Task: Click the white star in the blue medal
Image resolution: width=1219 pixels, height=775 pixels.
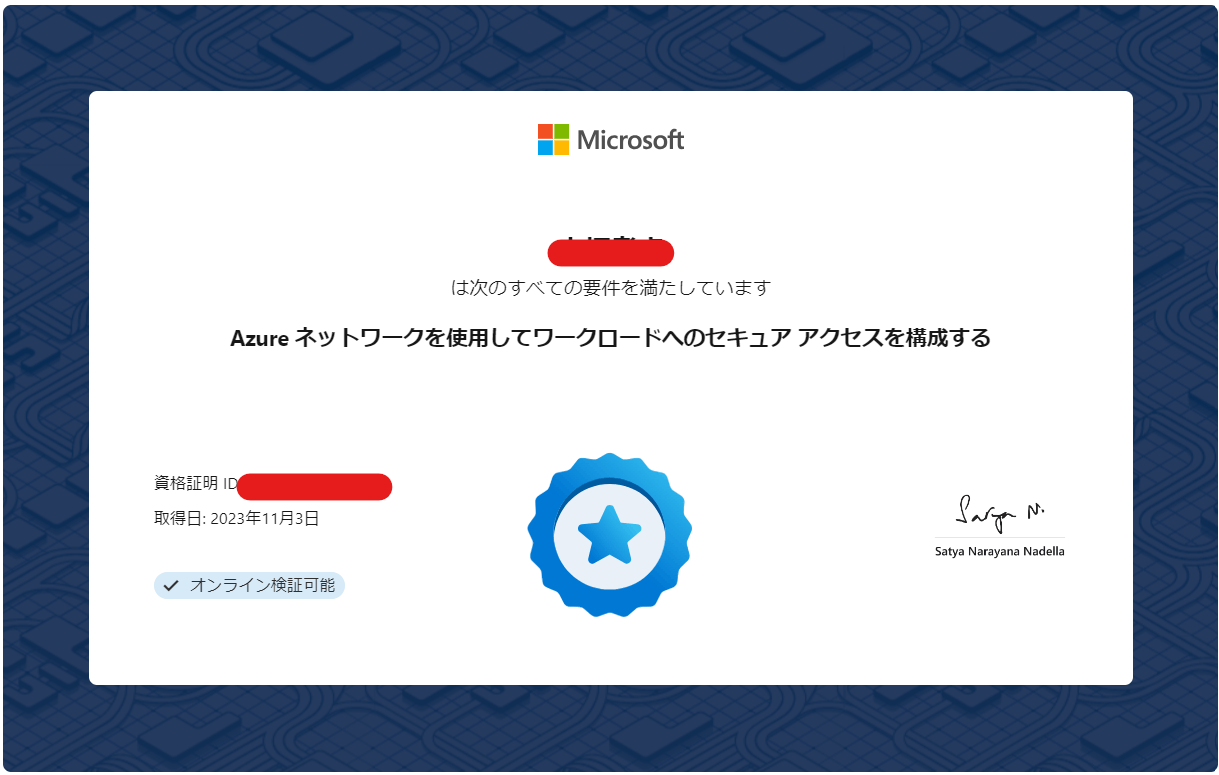Action: (609, 534)
